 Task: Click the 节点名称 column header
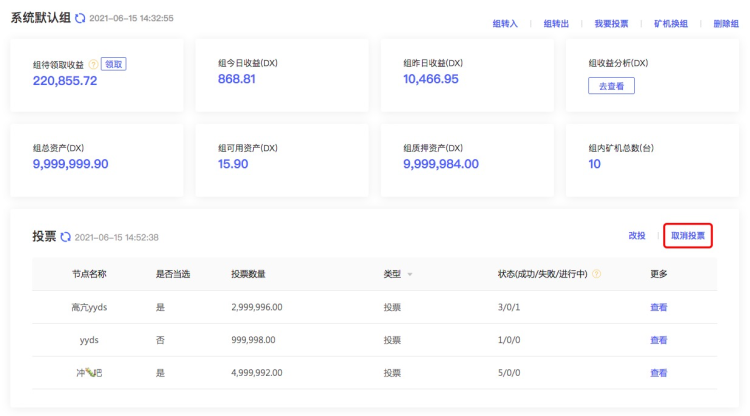coord(89,274)
